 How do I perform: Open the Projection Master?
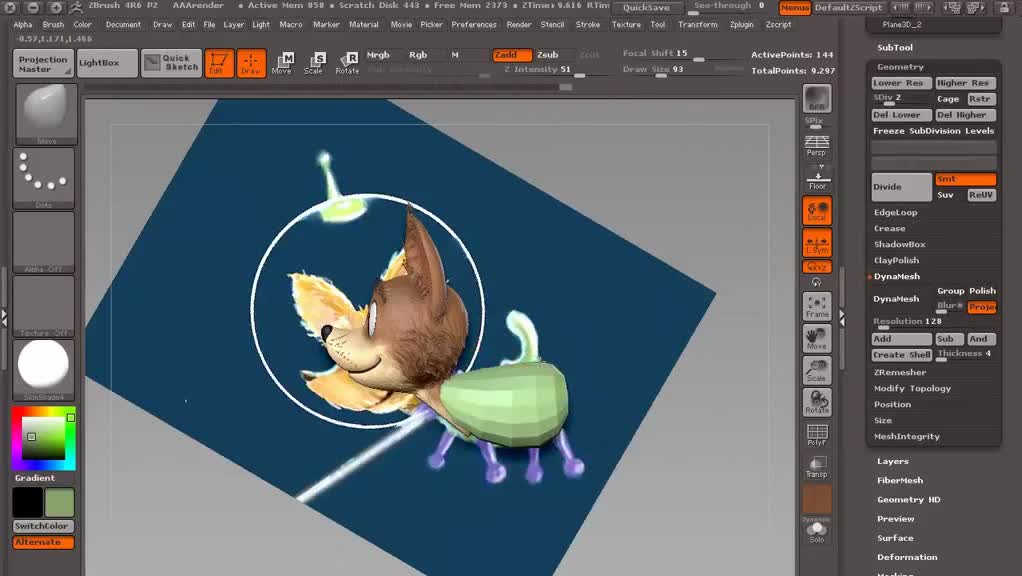43,64
